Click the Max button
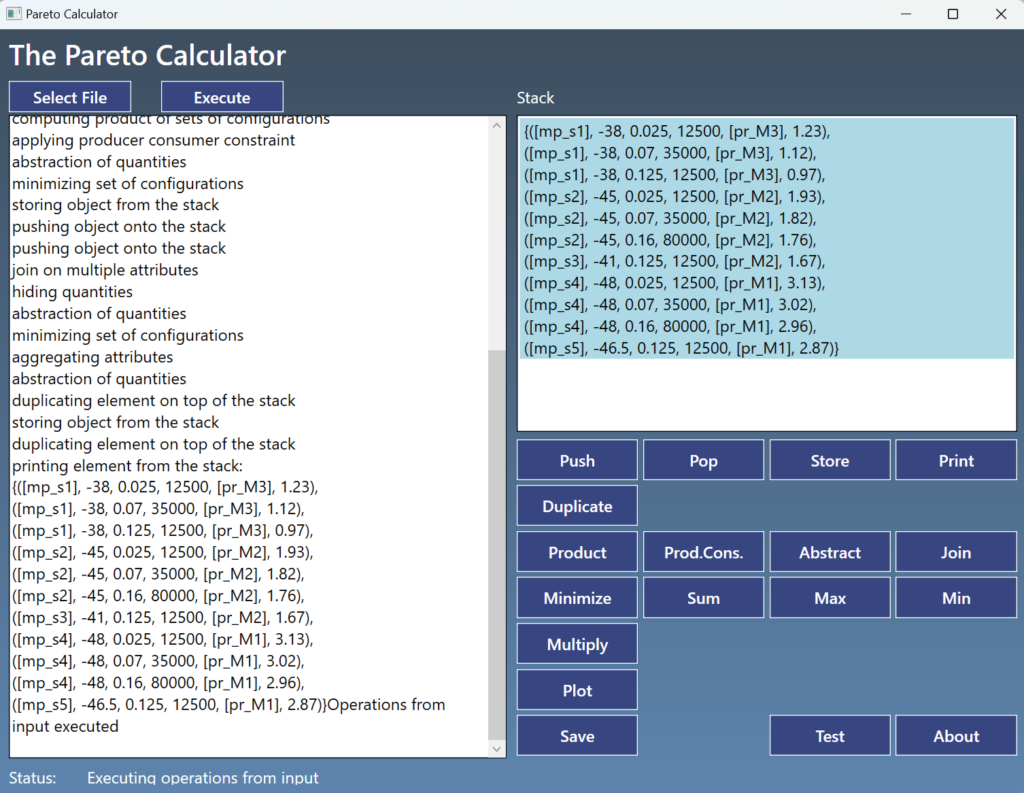This screenshot has height=793, width=1024. [829, 598]
